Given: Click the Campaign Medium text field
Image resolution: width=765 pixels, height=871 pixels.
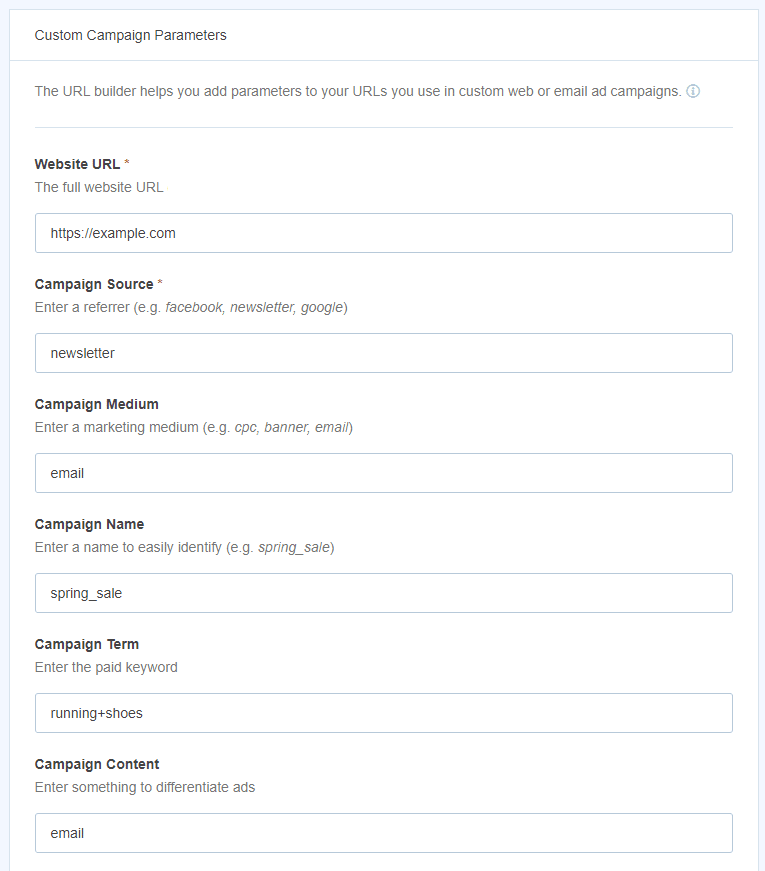Looking at the screenshot, I should [383, 473].
